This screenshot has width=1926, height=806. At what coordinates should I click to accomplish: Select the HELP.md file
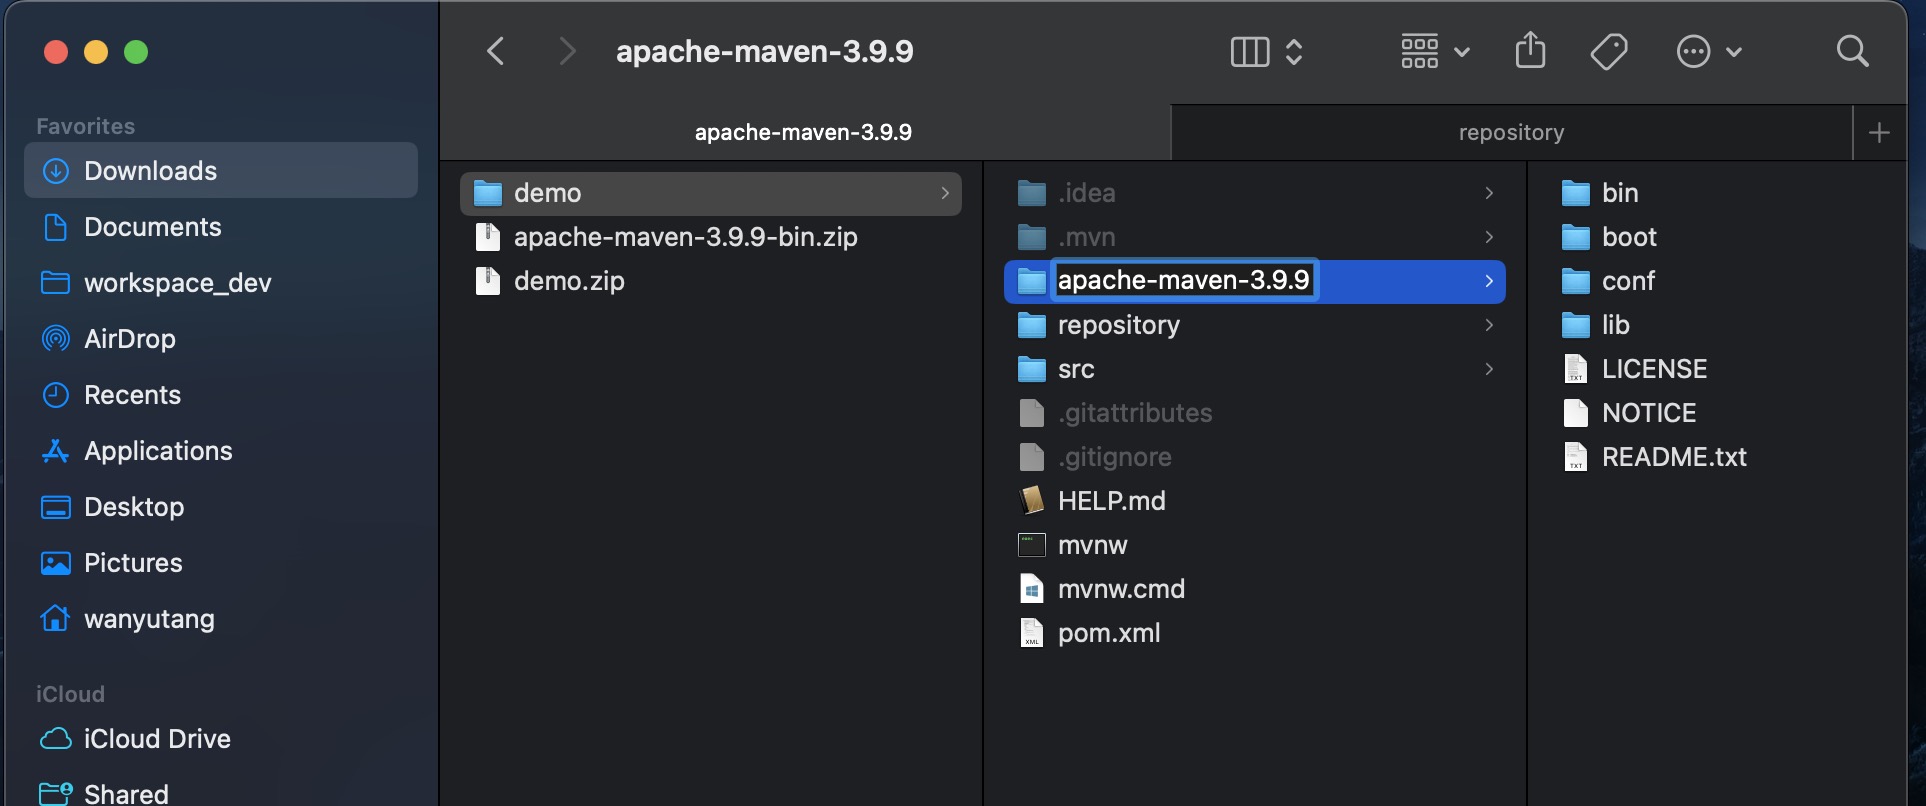1254,501
